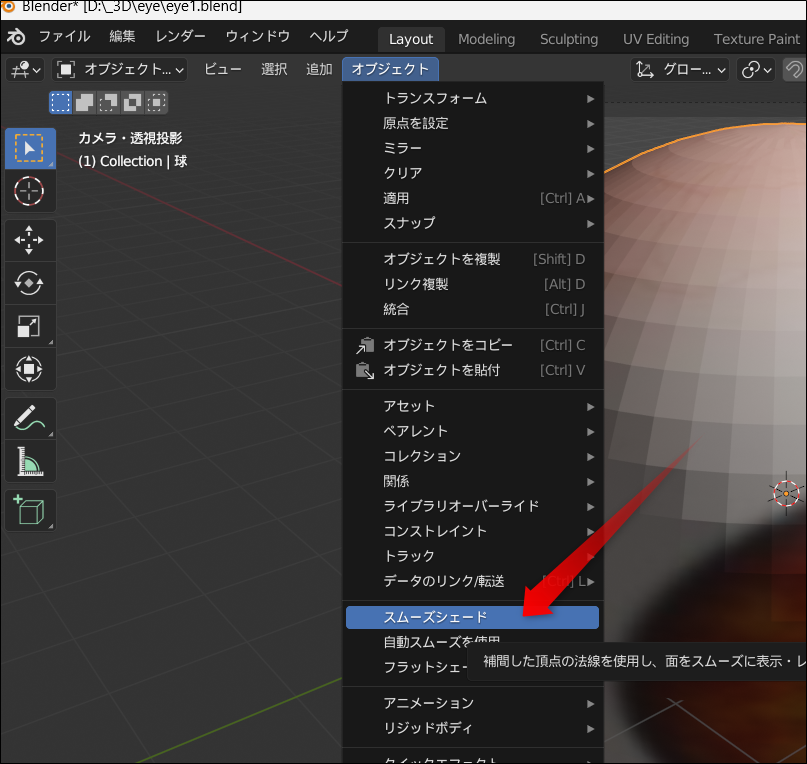
Task: Select the 3D Cursor tool
Action: pyautogui.click(x=30, y=191)
